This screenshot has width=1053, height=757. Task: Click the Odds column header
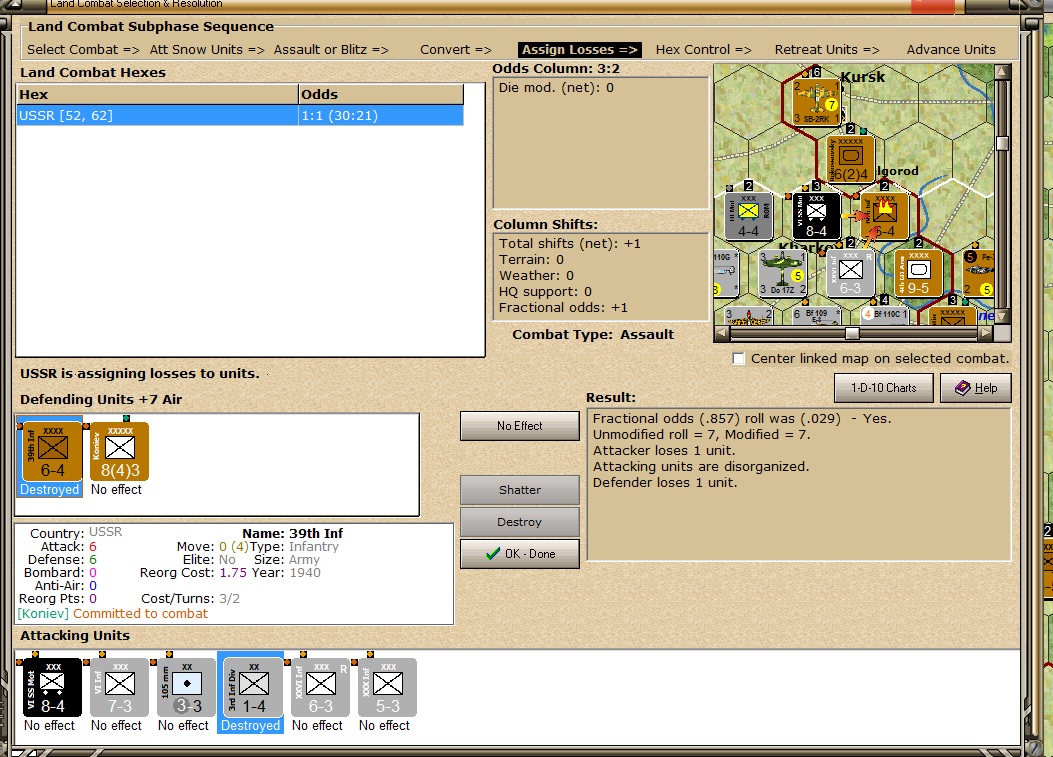(381, 95)
